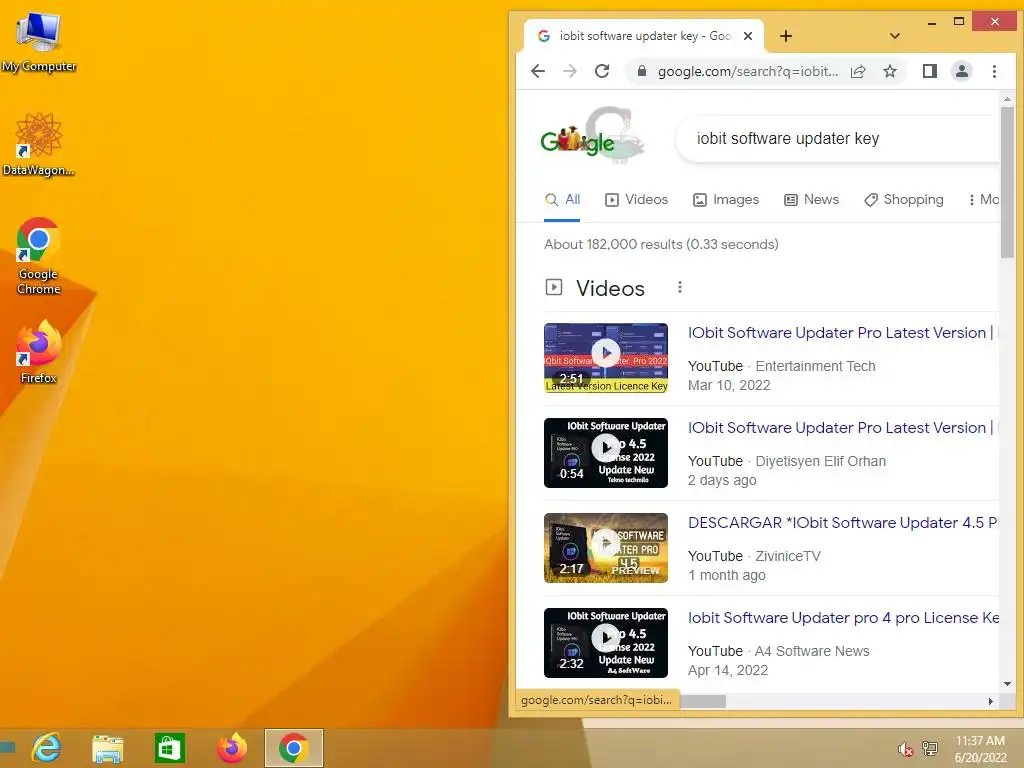
Task: Open the Chrome profile avatar
Action: pos(961,71)
